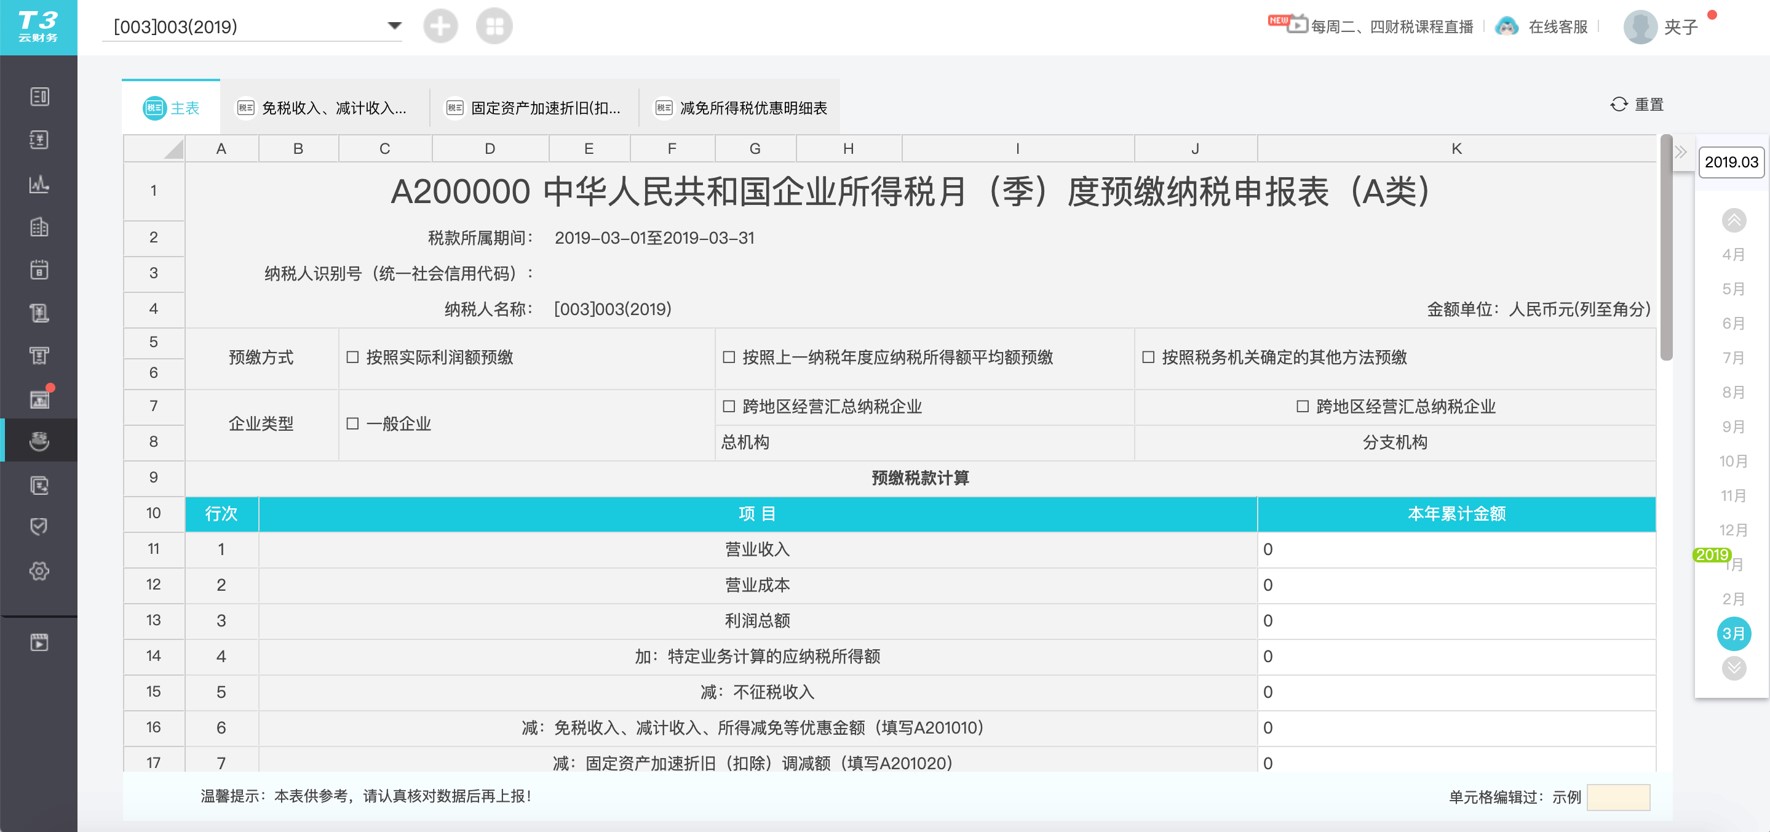
Task: Open the calendar icon in sidebar
Action: (x=39, y=270)
